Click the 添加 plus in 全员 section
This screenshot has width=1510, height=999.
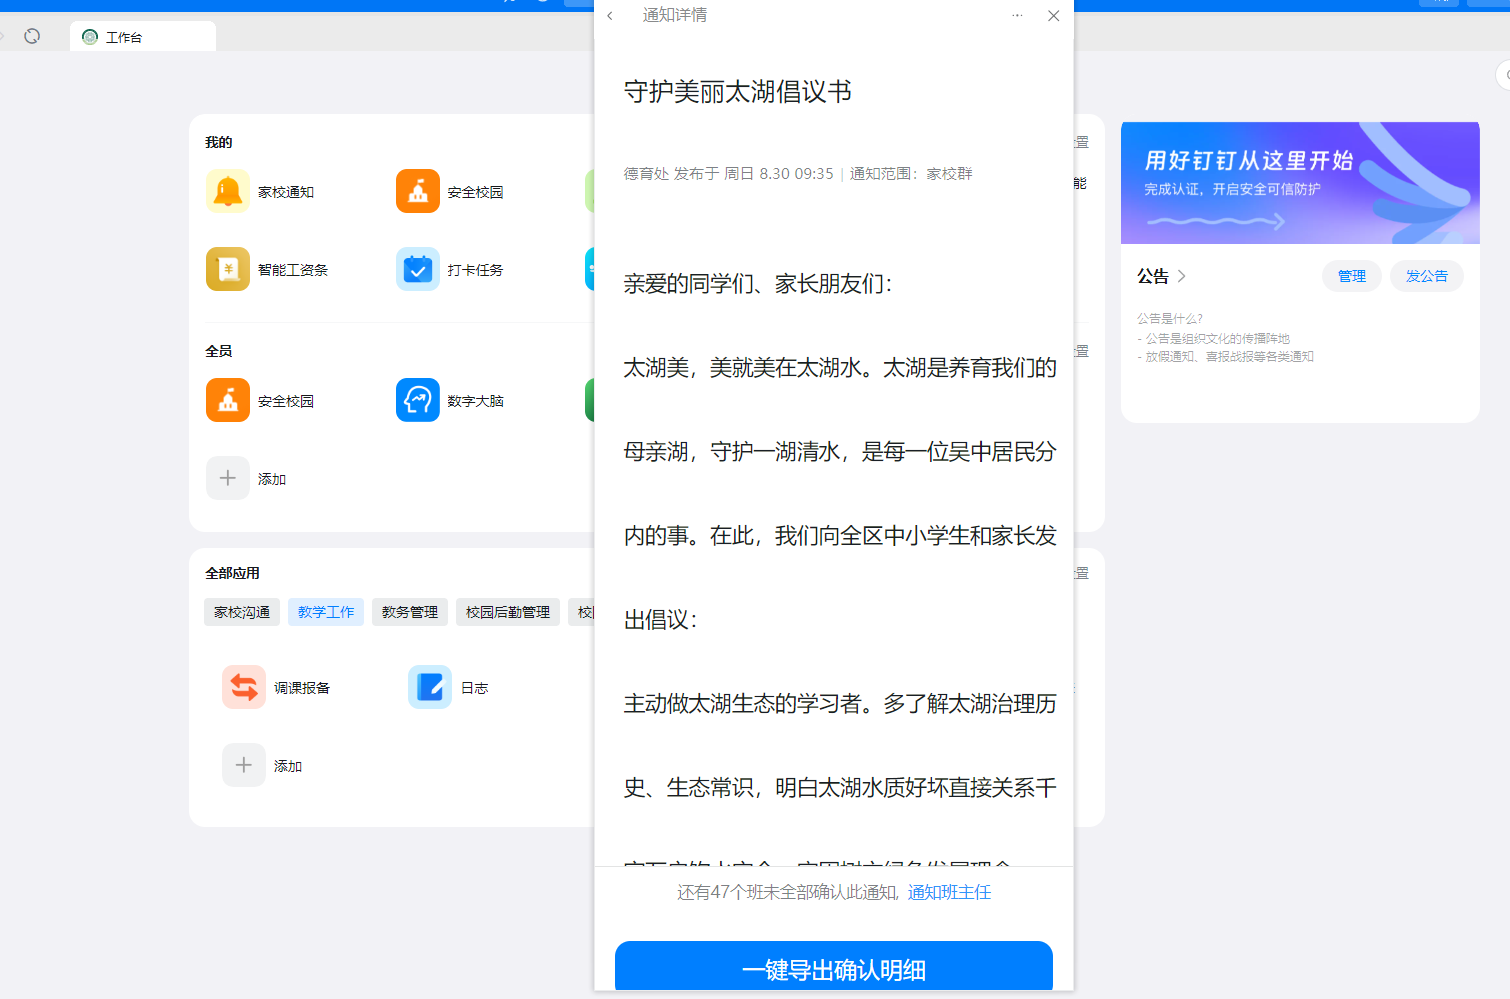click(x=227, y=478)
